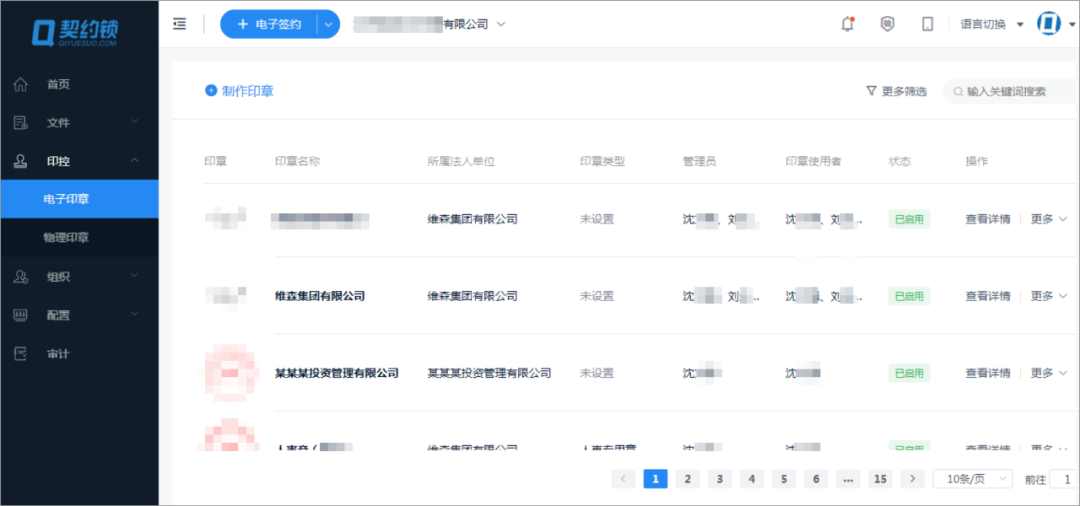Click the home icon beside 首页
The width and height of the screenshot is (1080, 506).
(21, 85)
